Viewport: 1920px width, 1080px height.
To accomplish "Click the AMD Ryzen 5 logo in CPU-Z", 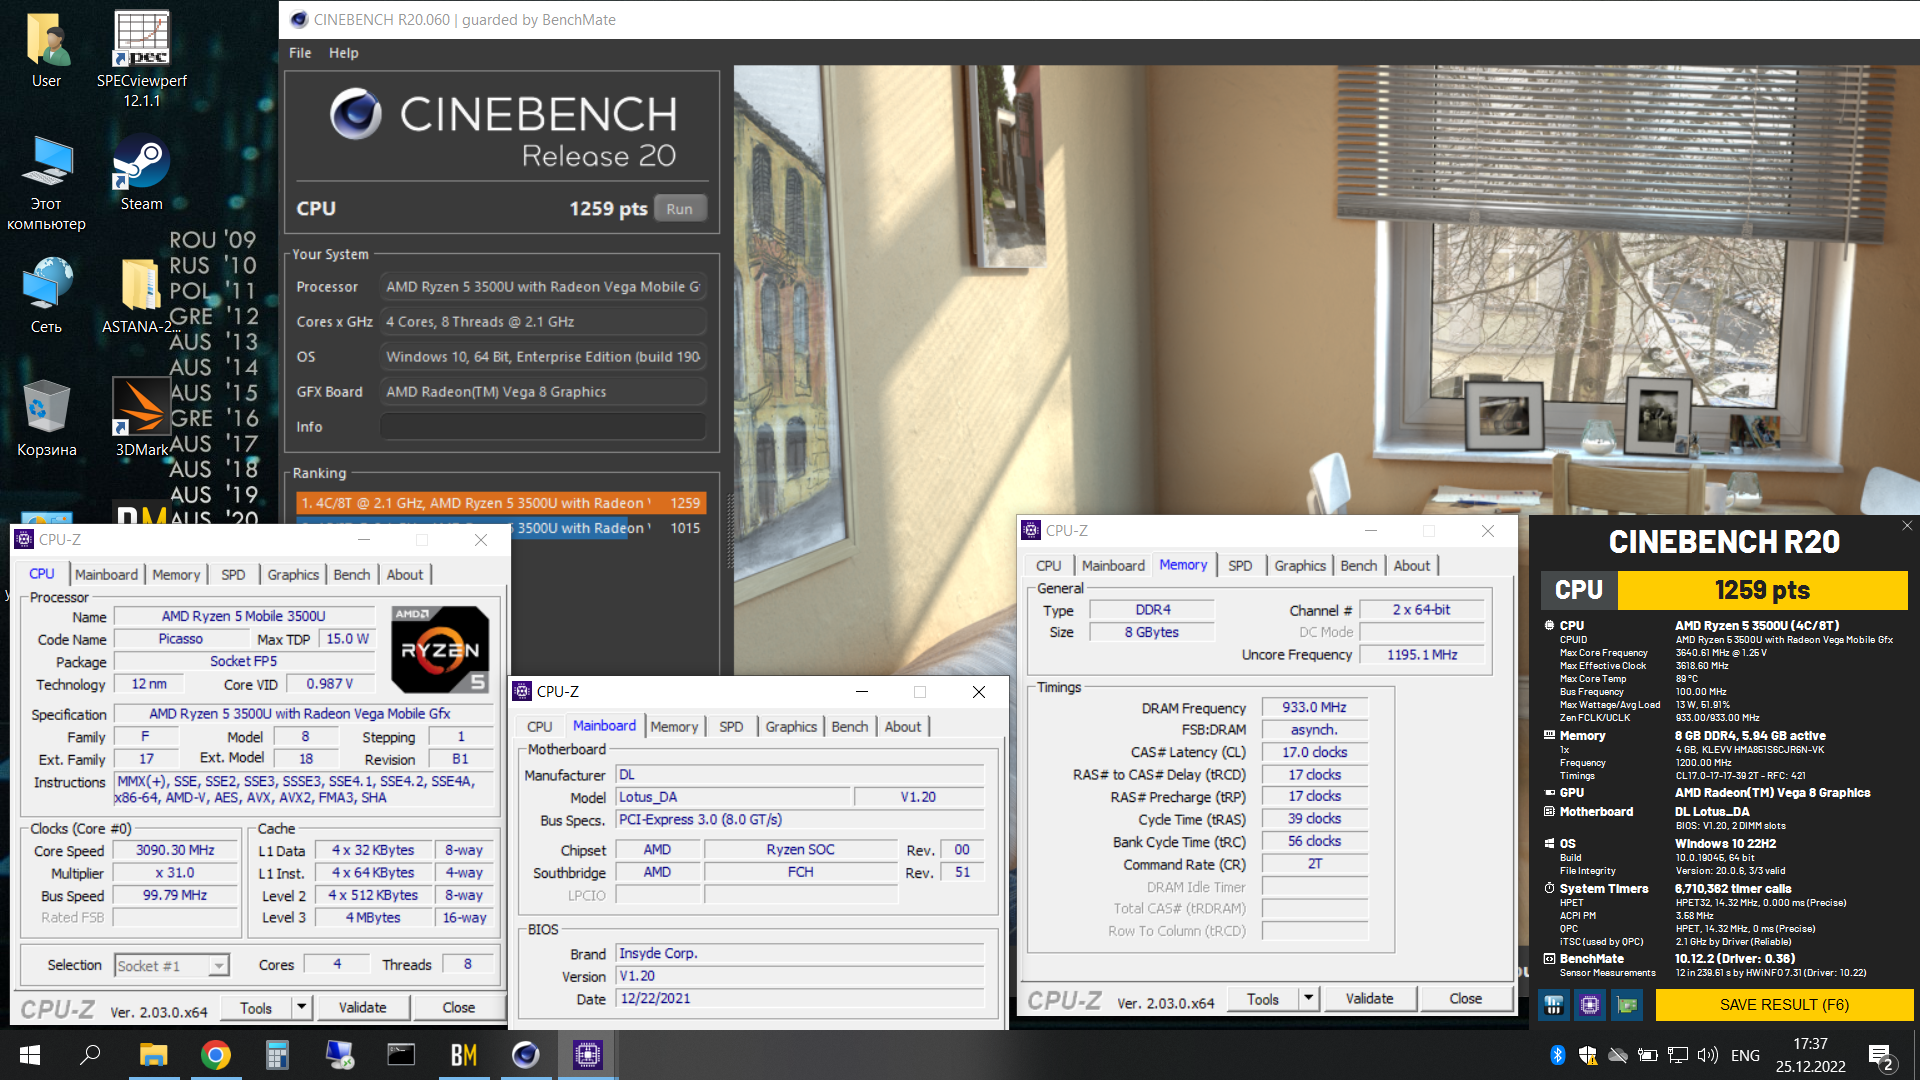I will click(440, 650).
